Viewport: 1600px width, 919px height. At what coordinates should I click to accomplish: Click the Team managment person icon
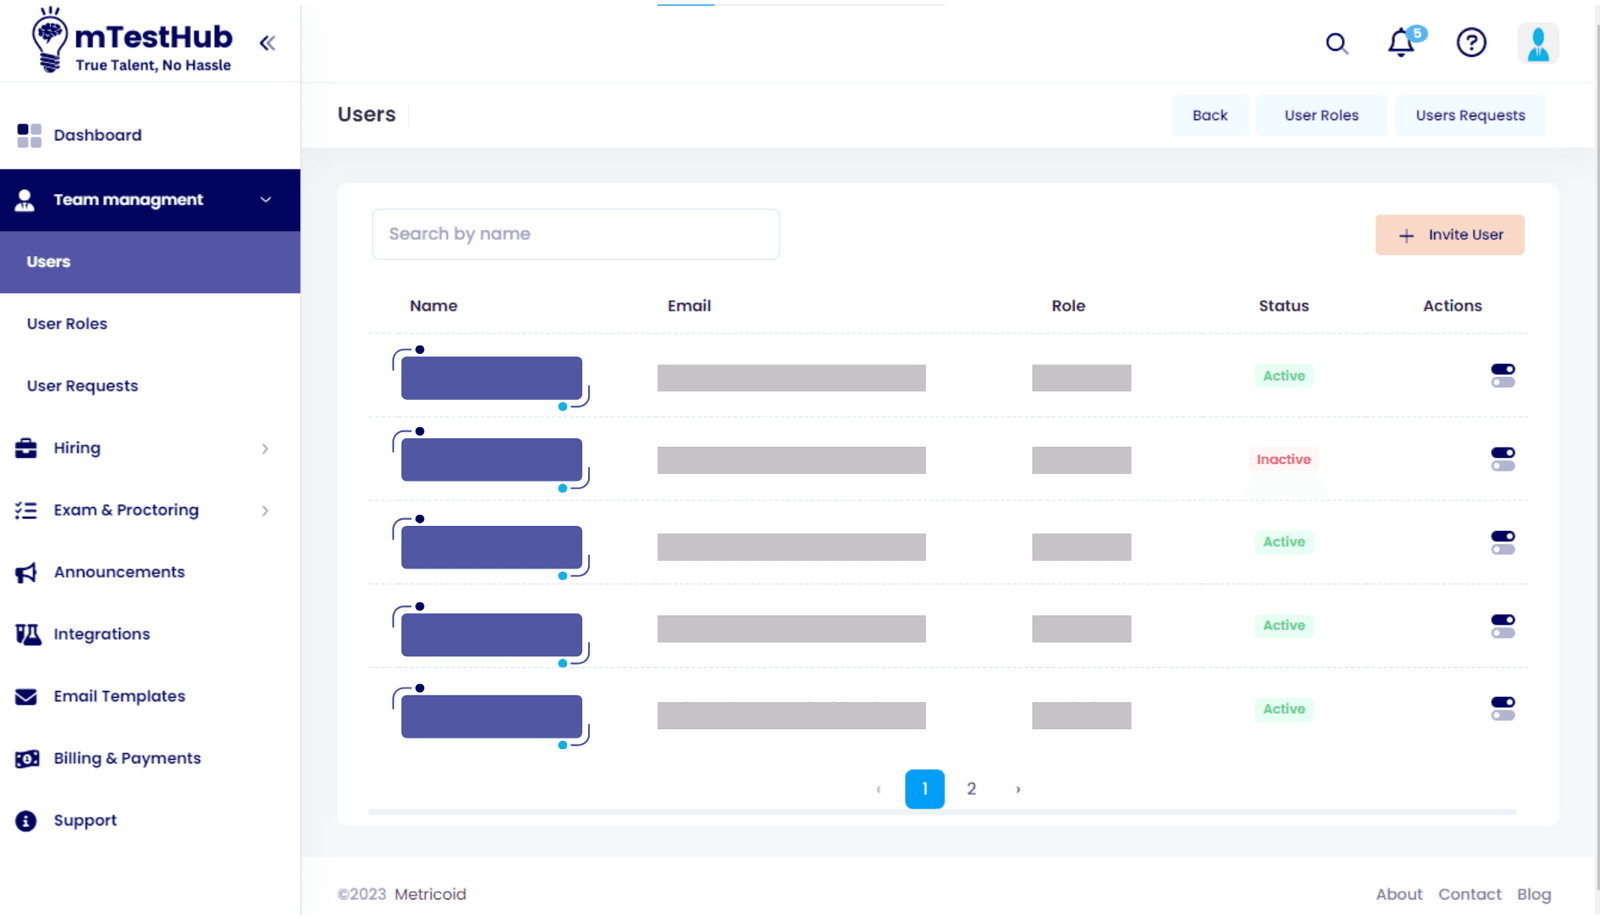[x=25, y=200]
